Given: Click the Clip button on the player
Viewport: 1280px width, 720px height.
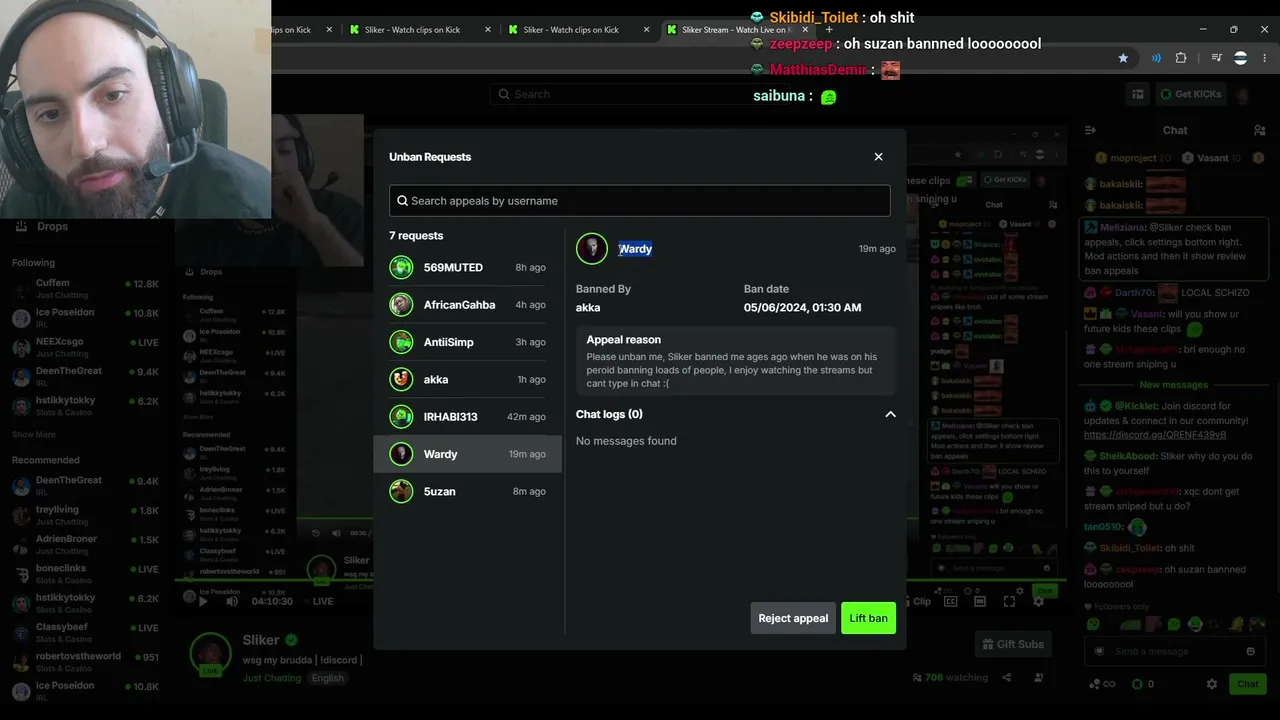Looking at the screenshot, I should tap(919, 601).
